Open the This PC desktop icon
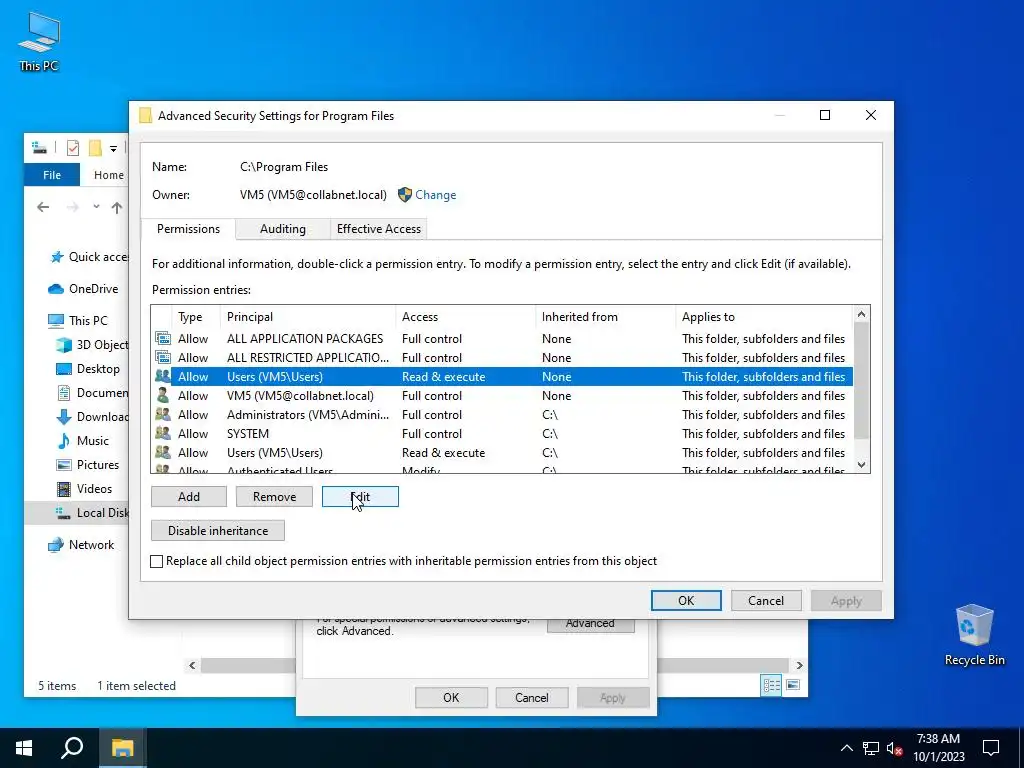The image size is (1024, 768). [x=39, y=42]
